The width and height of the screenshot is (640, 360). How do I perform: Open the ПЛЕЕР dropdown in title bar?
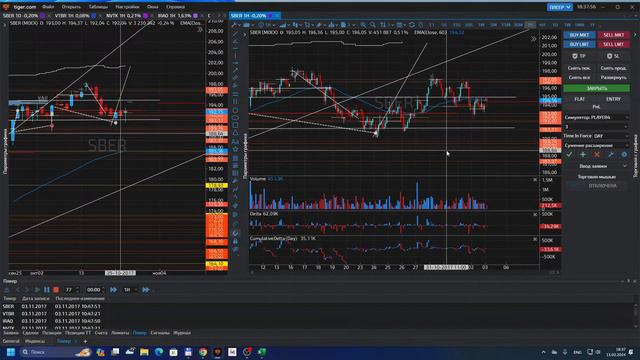click(x=559, y=7)
